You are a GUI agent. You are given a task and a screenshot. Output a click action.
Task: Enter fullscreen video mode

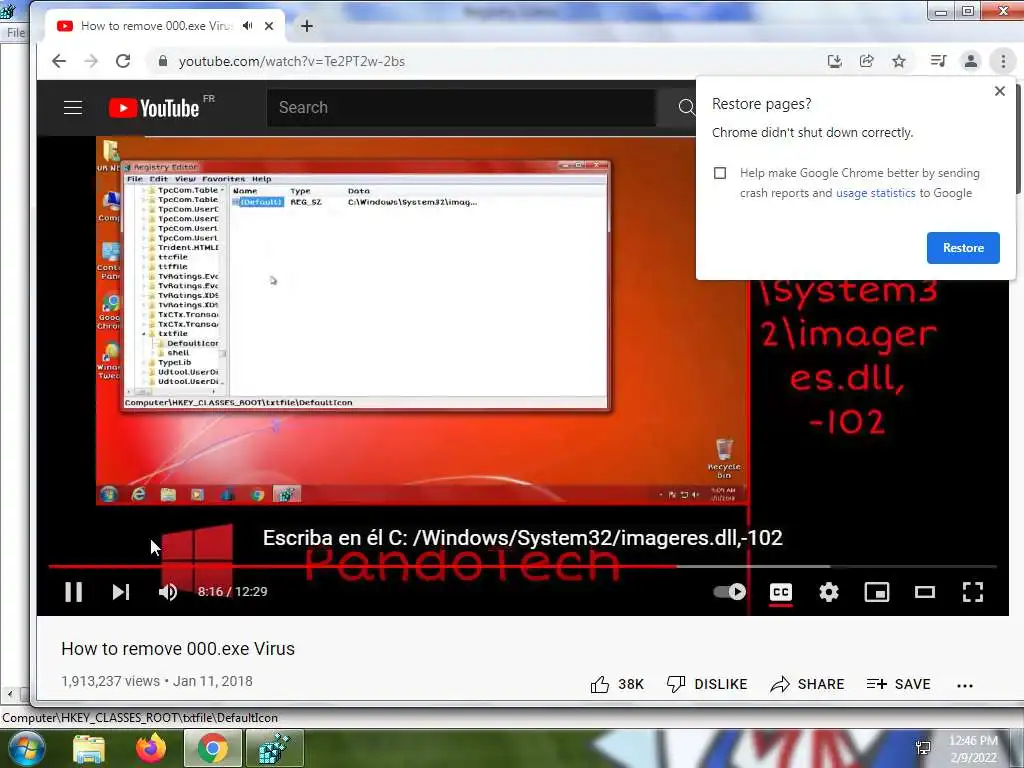(972, 592)
